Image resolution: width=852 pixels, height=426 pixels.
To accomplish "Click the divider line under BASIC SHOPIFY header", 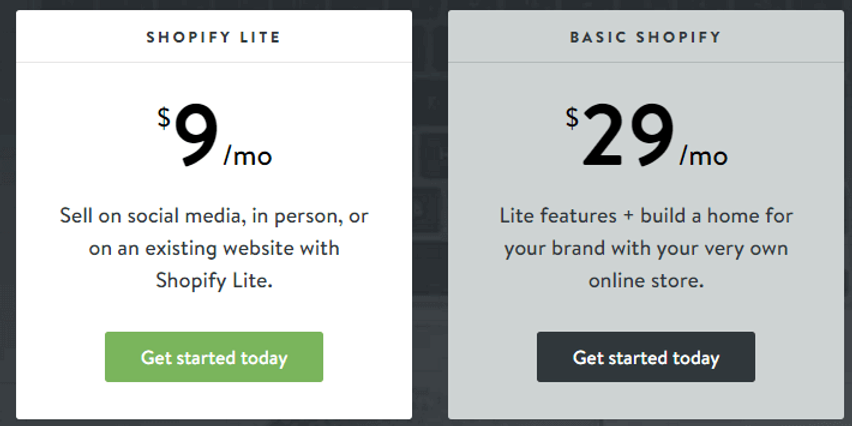I will pos(646,62).
